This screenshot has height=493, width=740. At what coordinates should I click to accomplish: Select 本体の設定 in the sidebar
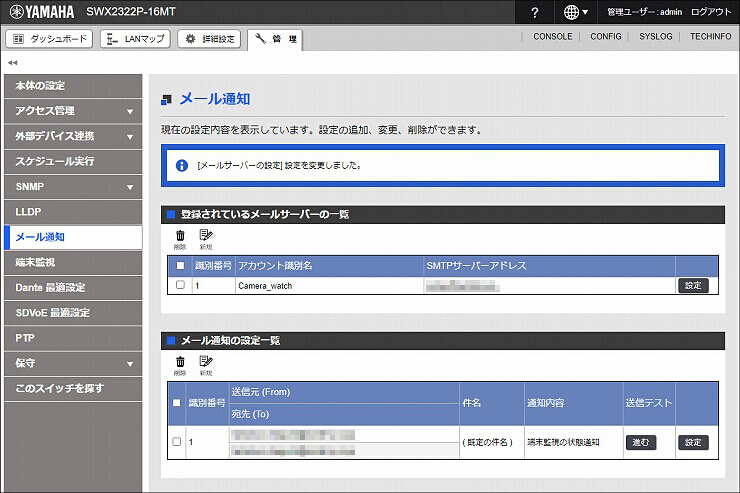pos(73,86)
